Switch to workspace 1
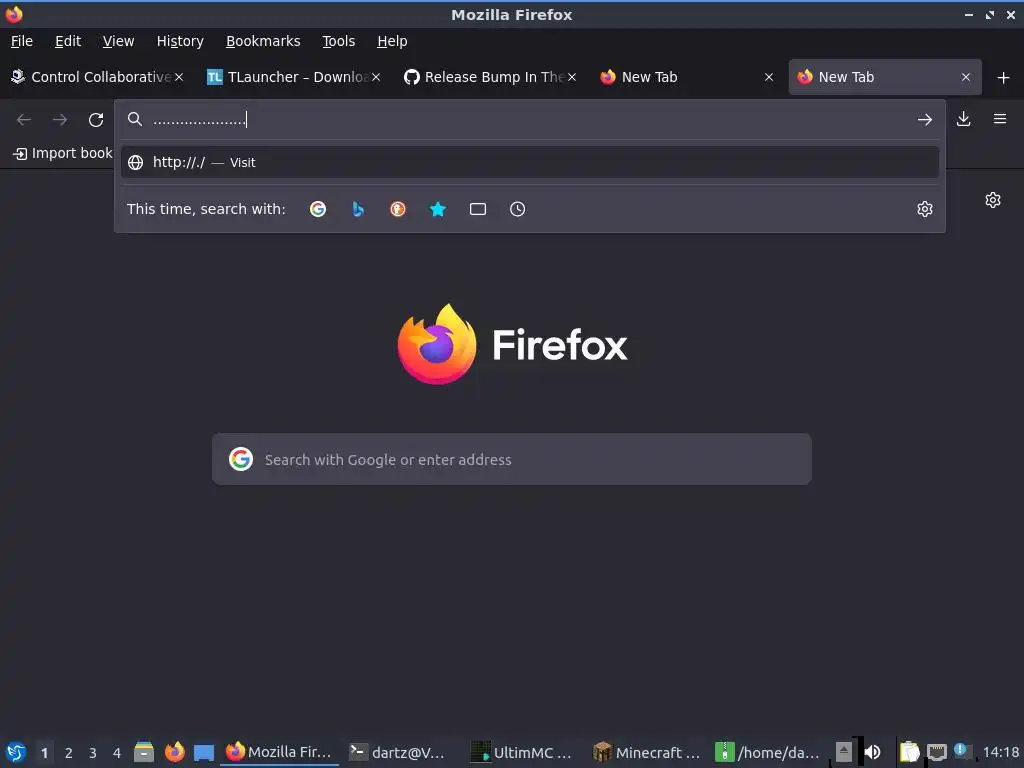The image size is (1024, 768). [44, 753]
